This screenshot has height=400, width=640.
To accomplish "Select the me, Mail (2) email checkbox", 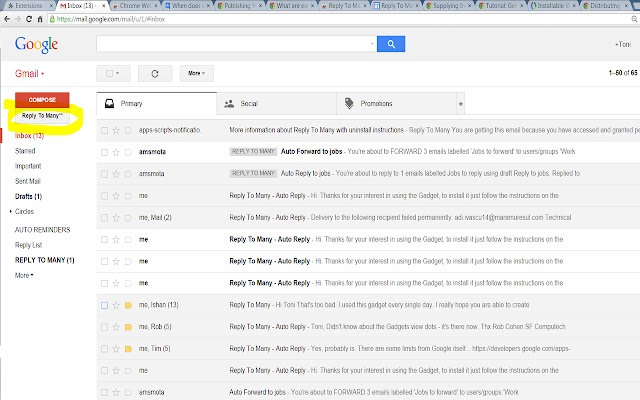I will point(104,218).
